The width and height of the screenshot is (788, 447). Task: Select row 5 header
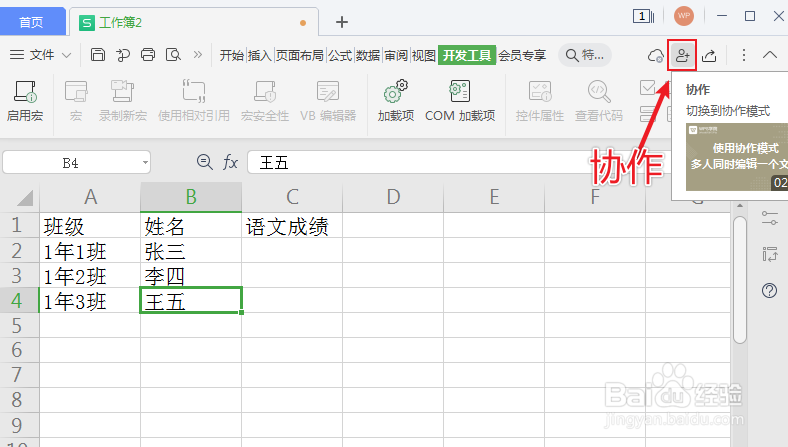19,325
